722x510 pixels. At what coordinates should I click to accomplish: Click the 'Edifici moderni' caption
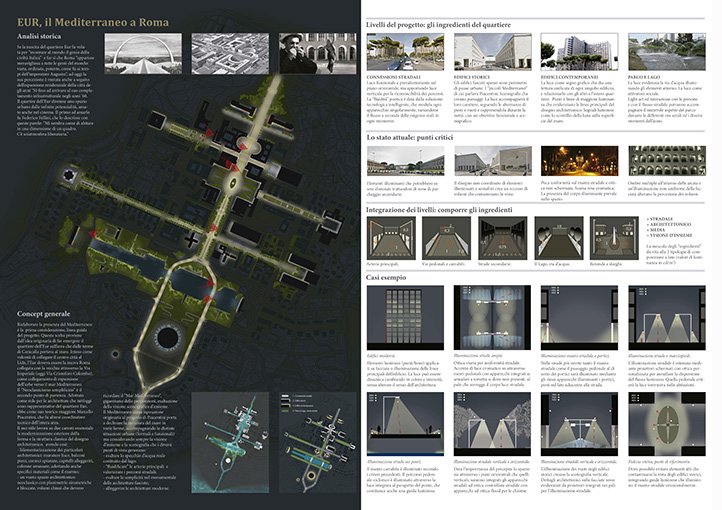(381, 356)
